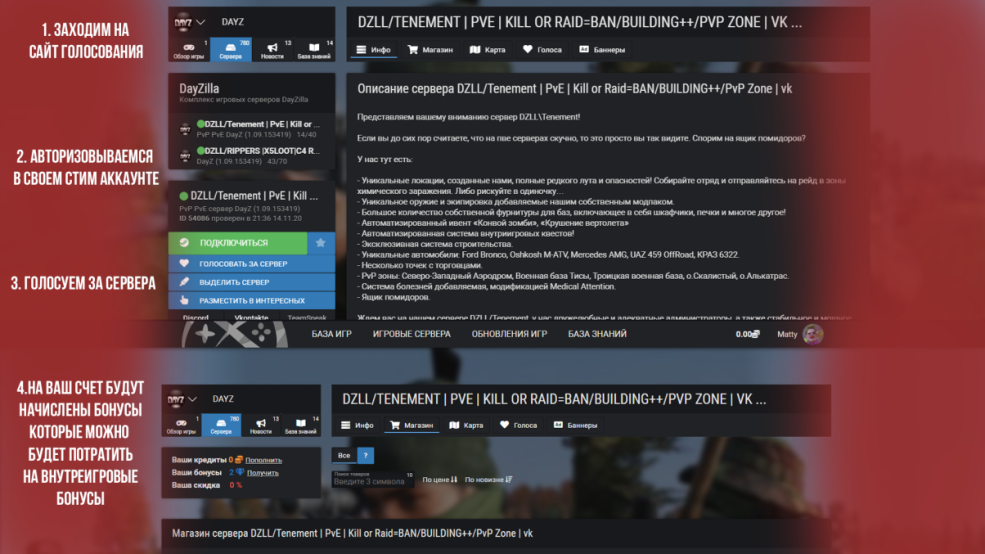Open Обзор игры gamepad tab on the info page
Screen dimensions: 985x554
188,50
